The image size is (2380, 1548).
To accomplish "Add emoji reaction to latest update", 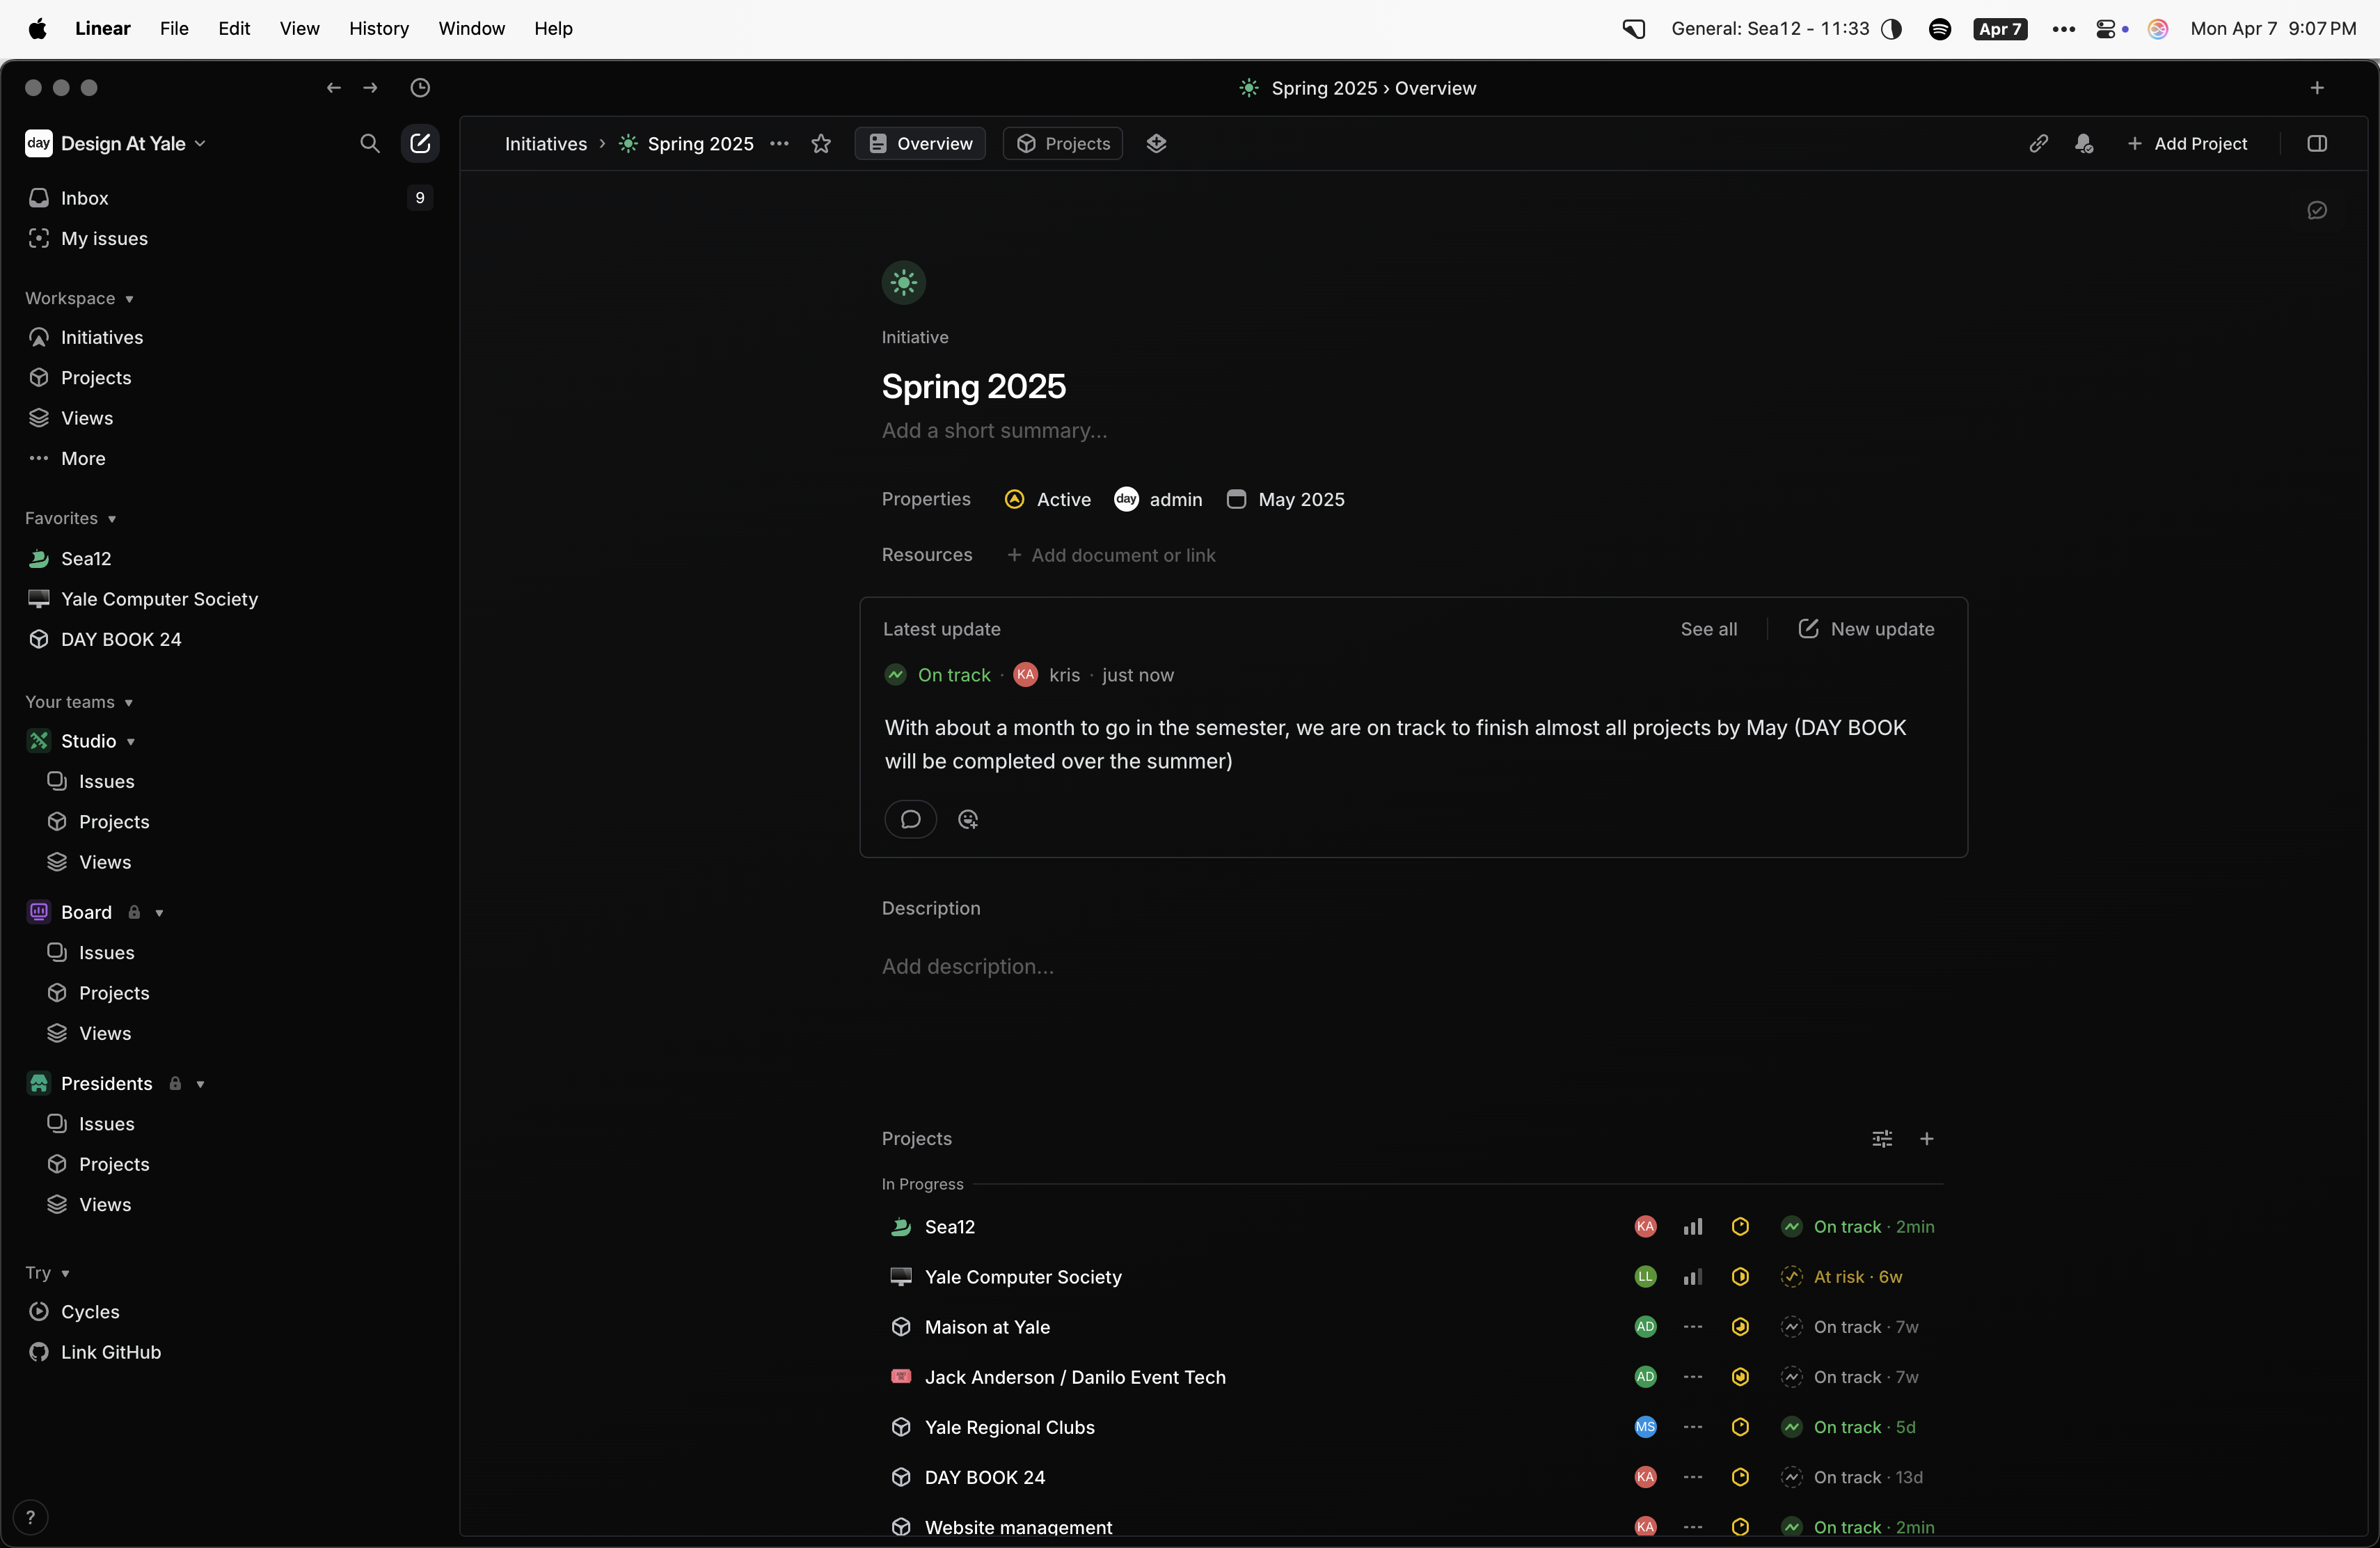I will tap(967, 819).
